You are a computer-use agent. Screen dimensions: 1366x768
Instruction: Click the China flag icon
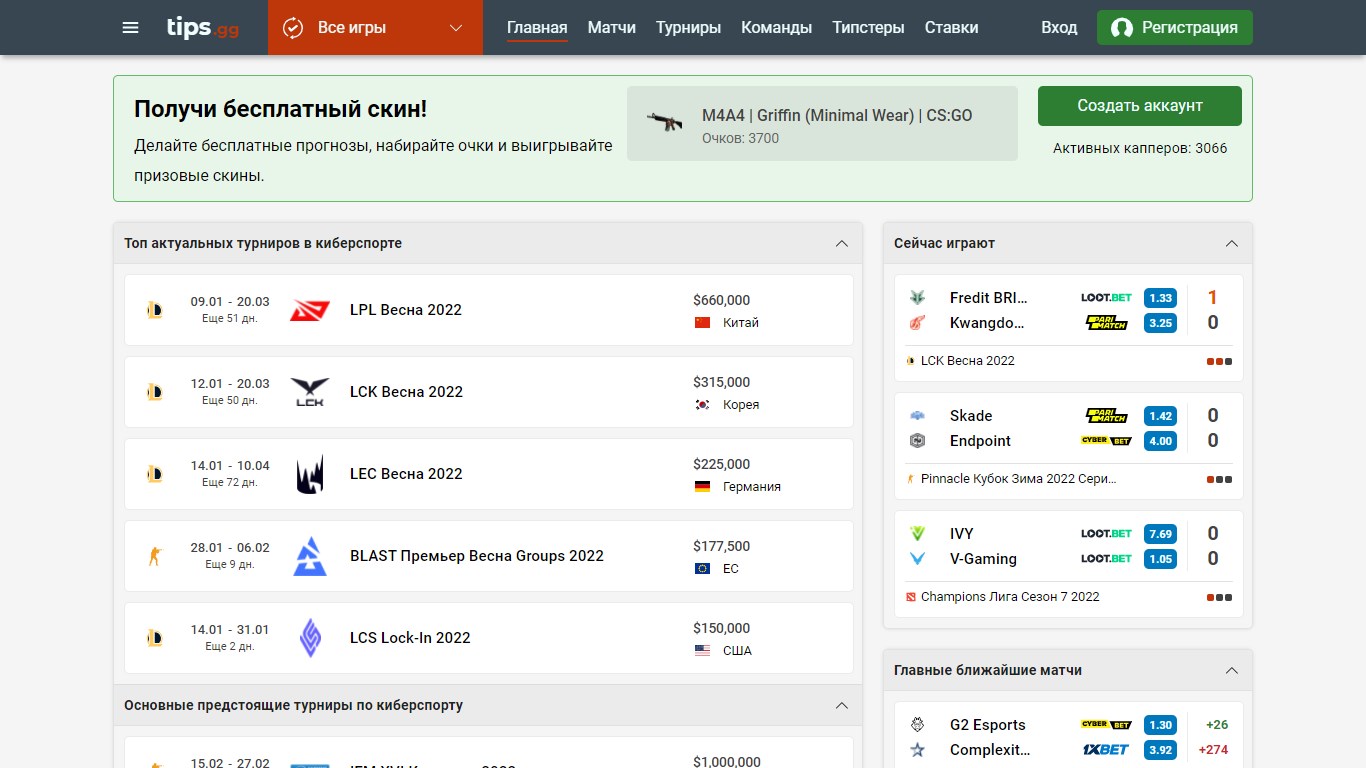[x=702, y=323]
